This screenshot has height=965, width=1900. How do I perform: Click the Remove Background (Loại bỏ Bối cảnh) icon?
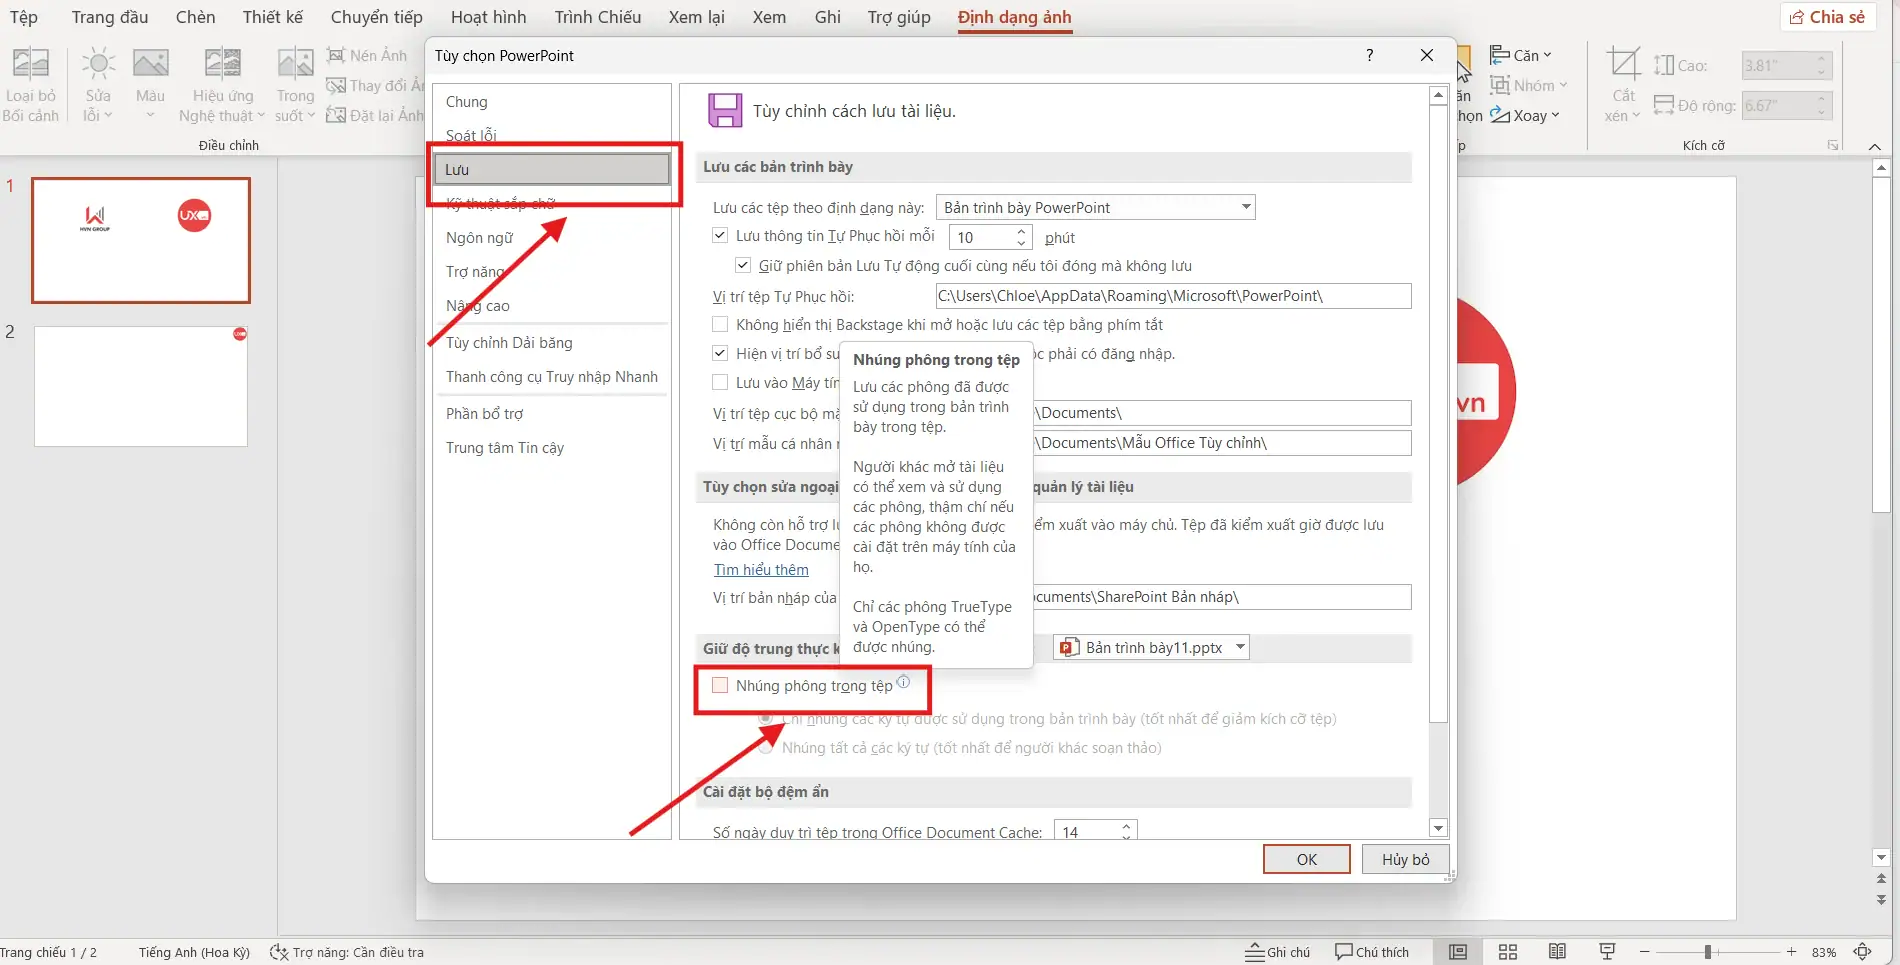click(x=30, y=65)
